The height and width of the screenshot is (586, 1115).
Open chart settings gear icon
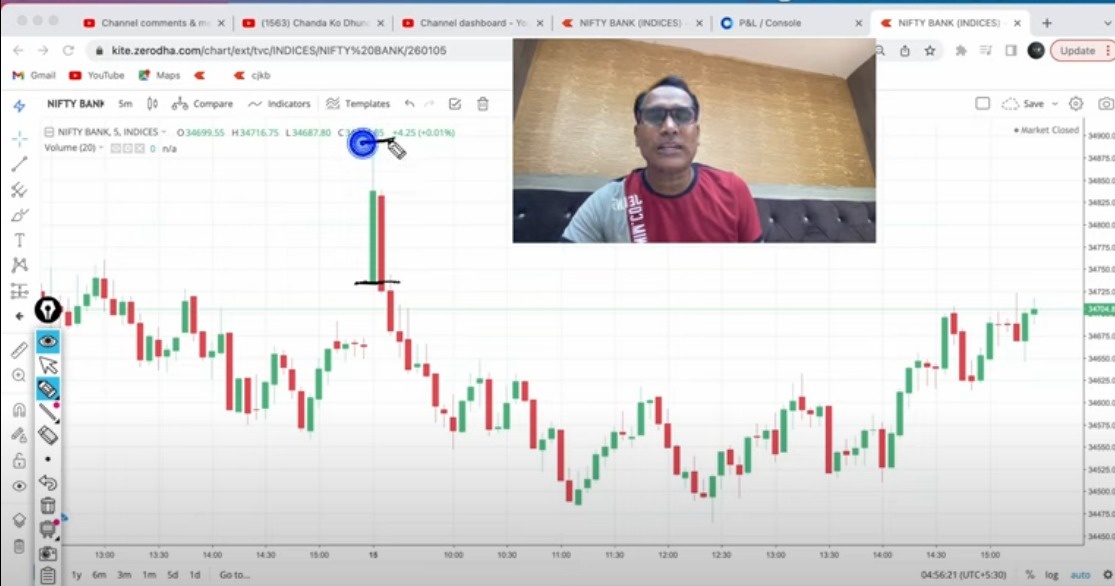click(x=1076, y=104)
